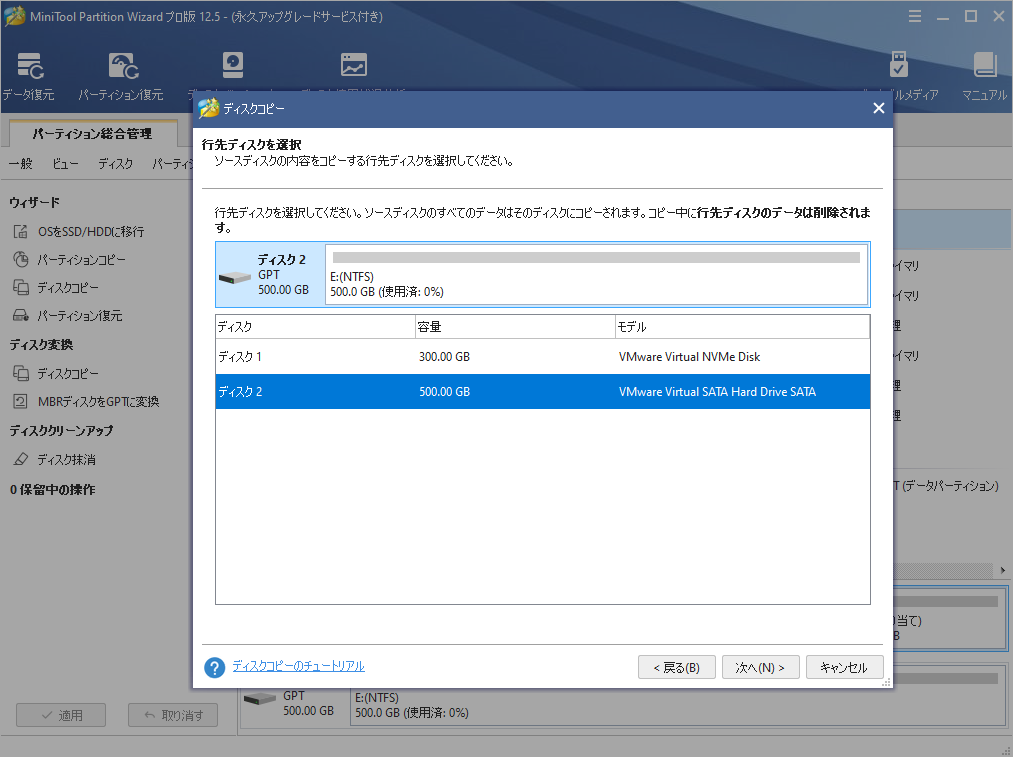Click VMware Virtual NVMe Disk cell

[x=689, y=357]
